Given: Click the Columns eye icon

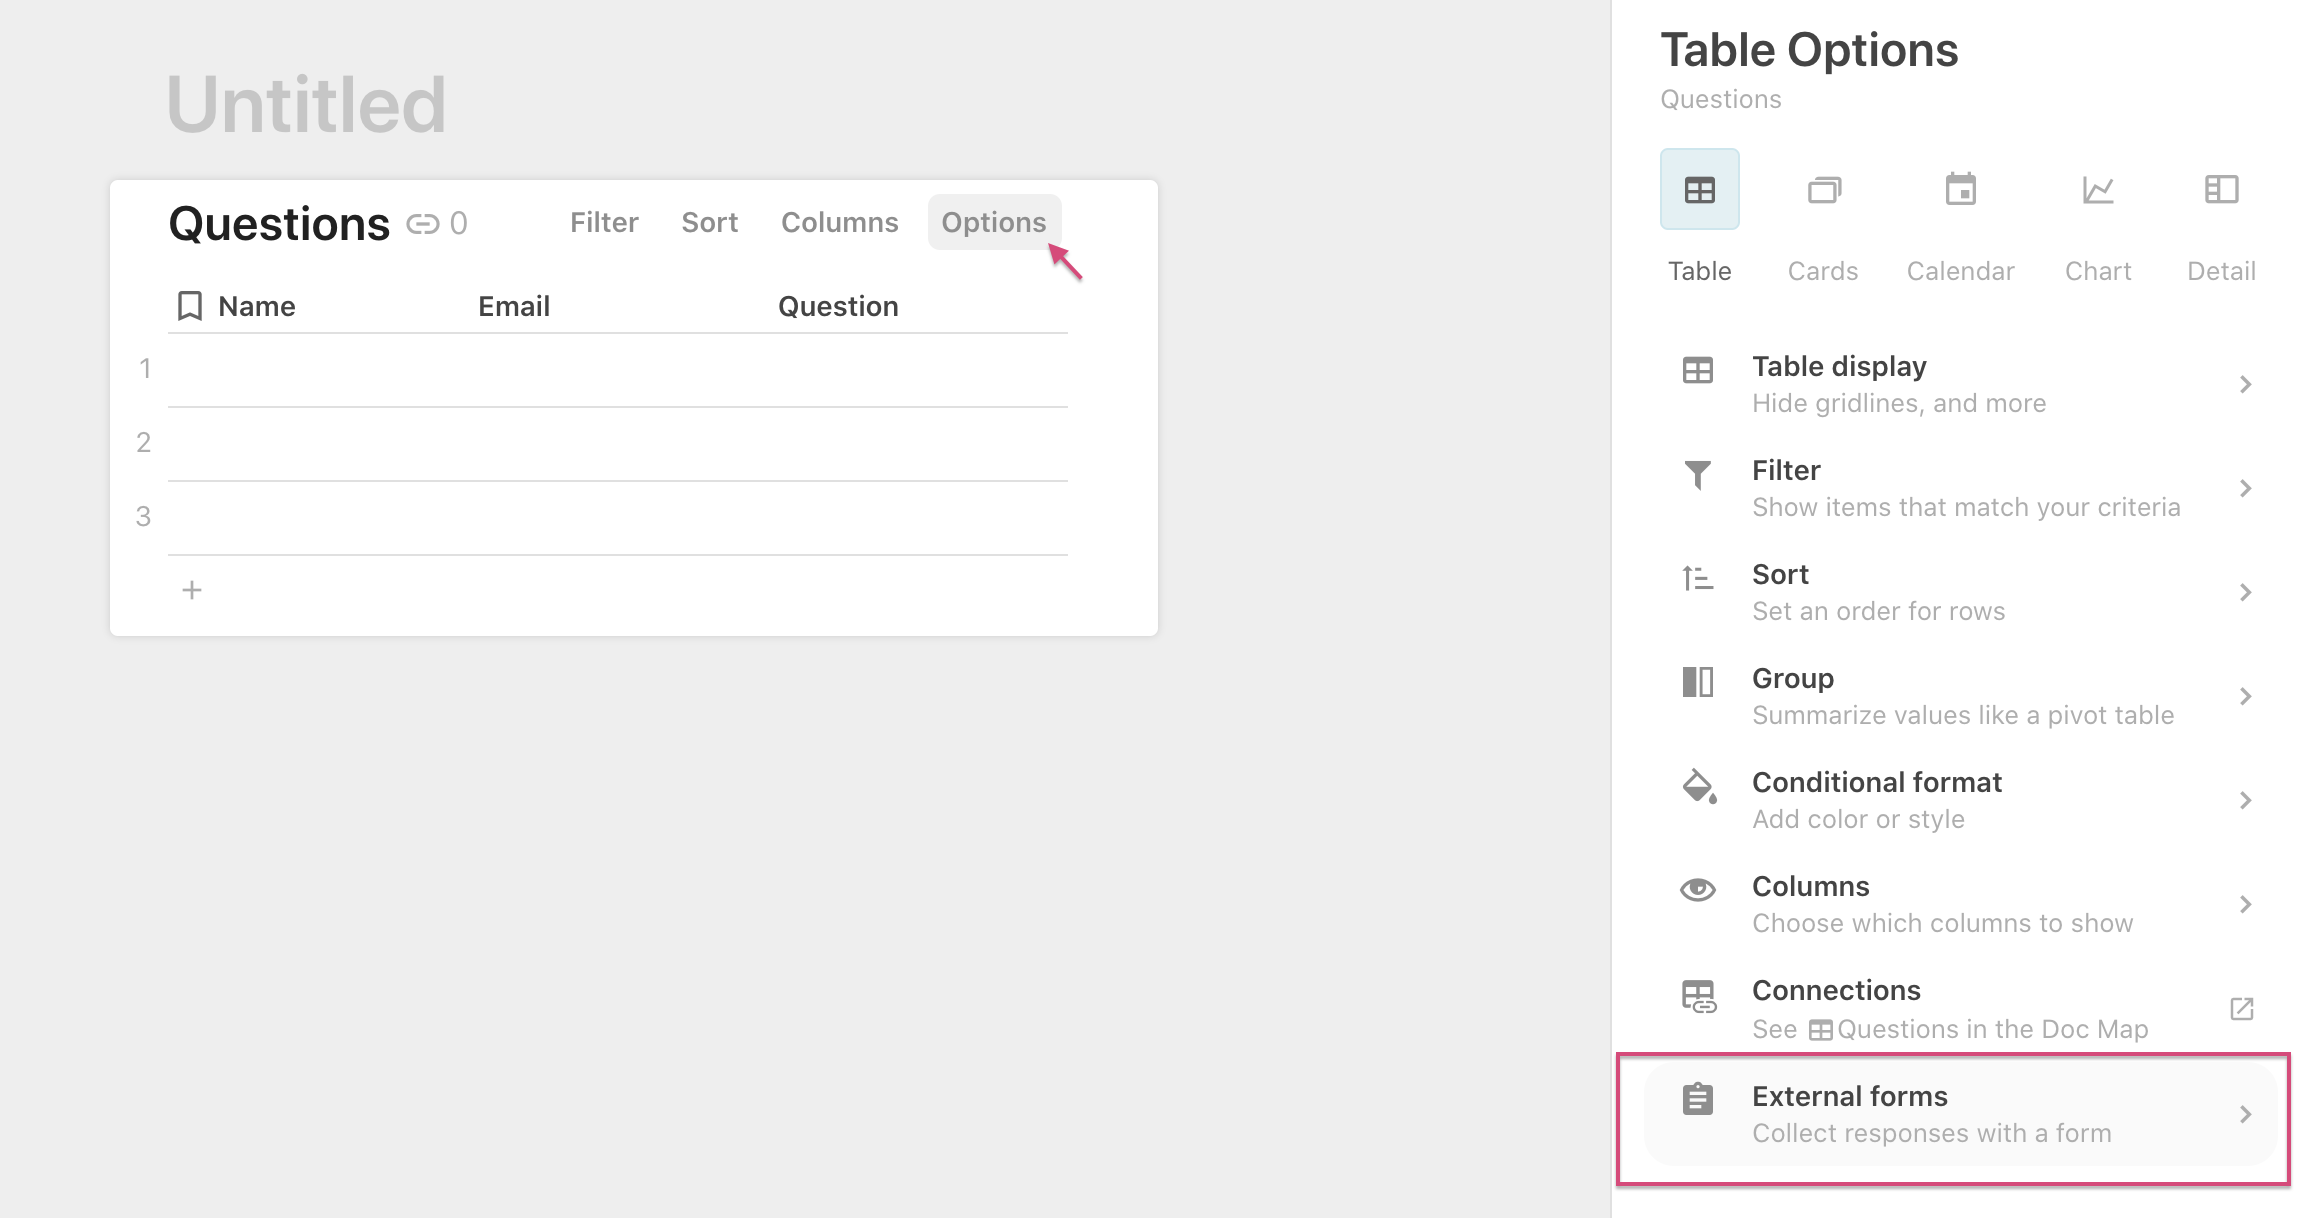Looking at the screenshot, I should click(1698, 890).
